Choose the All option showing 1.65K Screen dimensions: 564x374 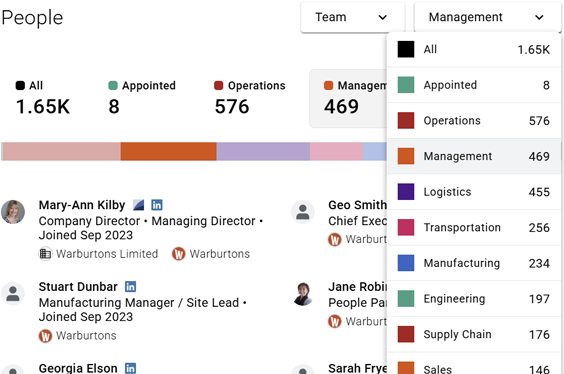pos(474,49)
